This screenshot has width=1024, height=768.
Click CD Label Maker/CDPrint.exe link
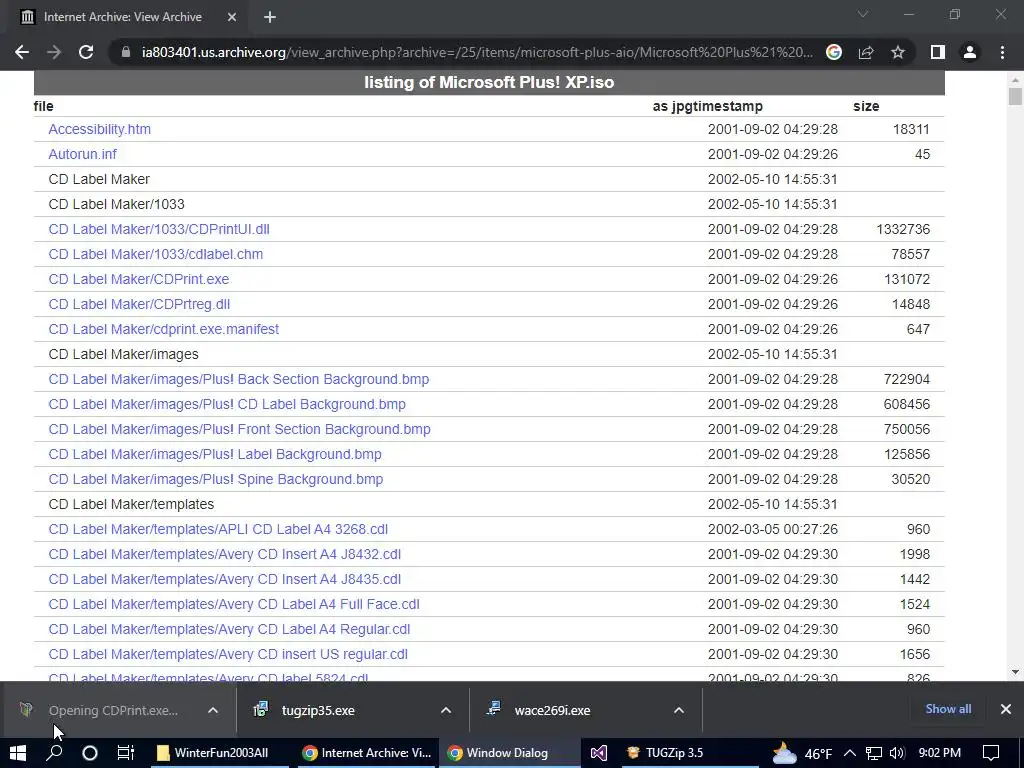(x=138, y=279)
